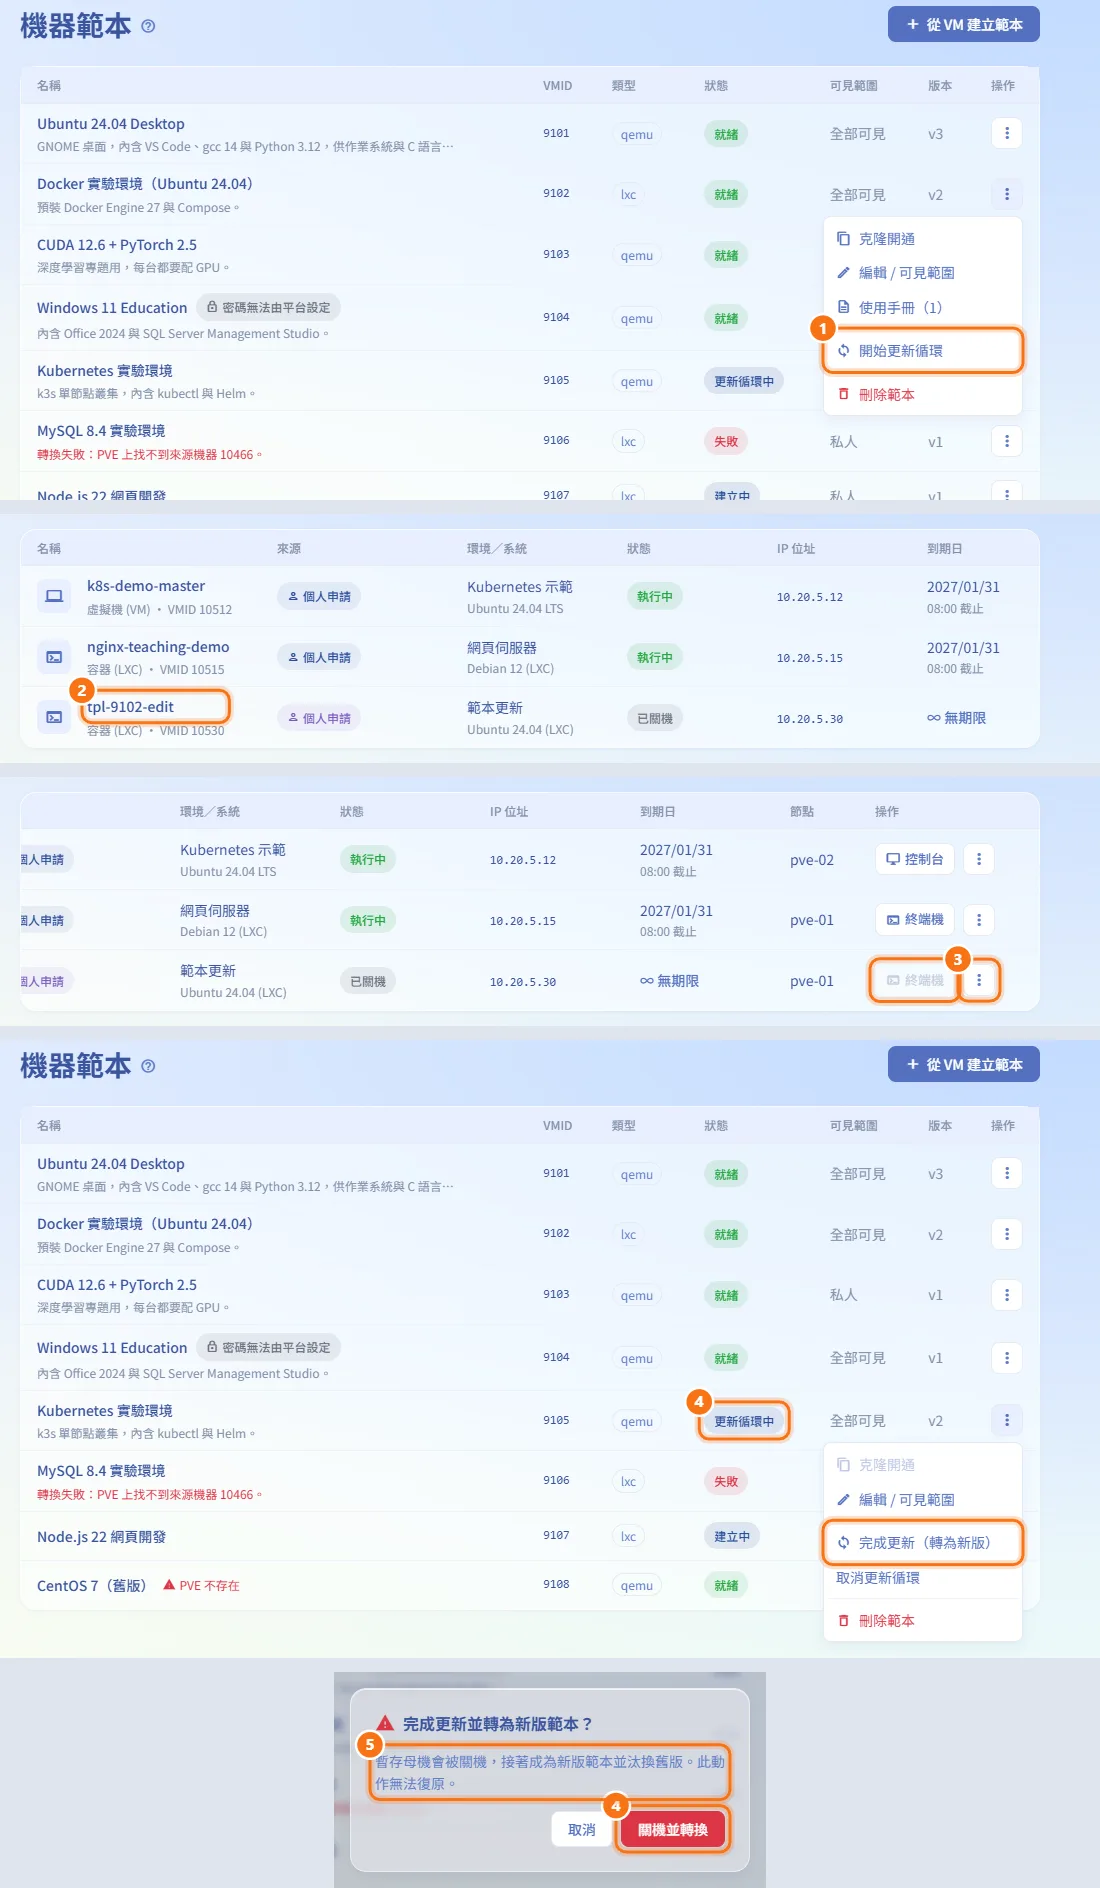1100x1888 pixels.
Task: Open the kebab menu in the 網頁伺服器 pve-01 row
Action: pos(979,920)
